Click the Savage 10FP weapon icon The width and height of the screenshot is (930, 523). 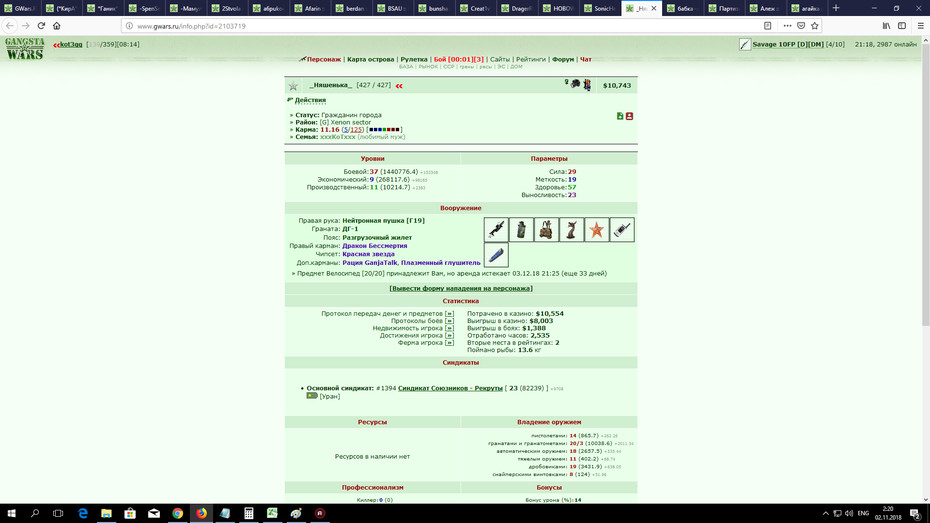(x=745, y=44)
